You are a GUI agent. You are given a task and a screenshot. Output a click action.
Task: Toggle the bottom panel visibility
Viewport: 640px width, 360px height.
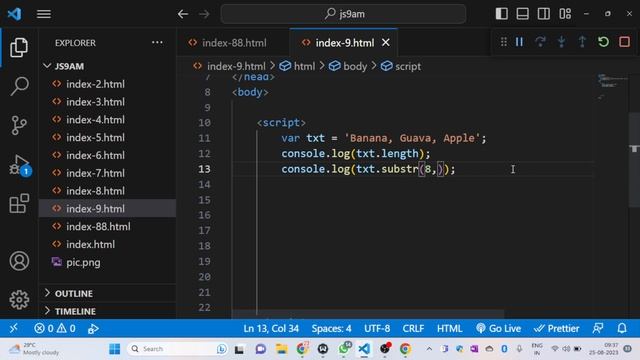pos(522,14)
